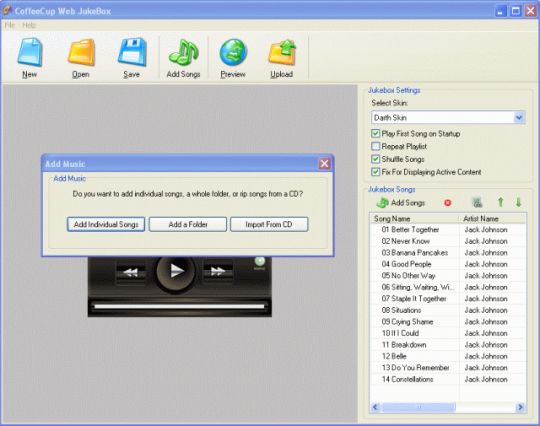Sort by the Artist Name column header
This screenshot has width=540, height=426.
point(493,219)
